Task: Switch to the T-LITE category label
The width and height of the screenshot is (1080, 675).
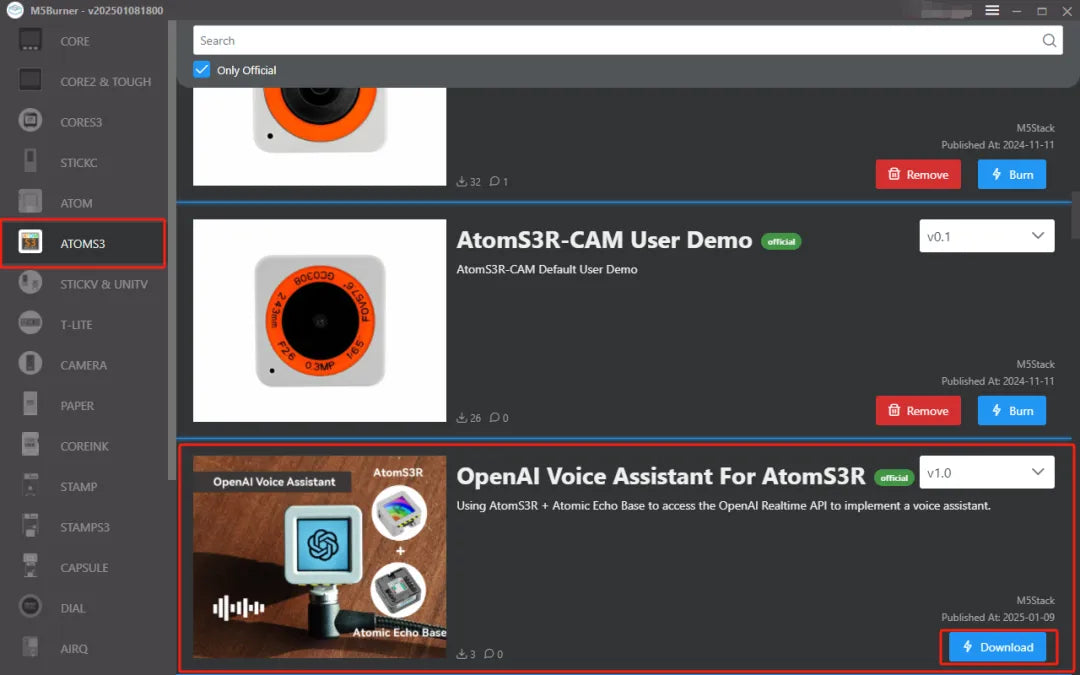Action: (76, 324)
